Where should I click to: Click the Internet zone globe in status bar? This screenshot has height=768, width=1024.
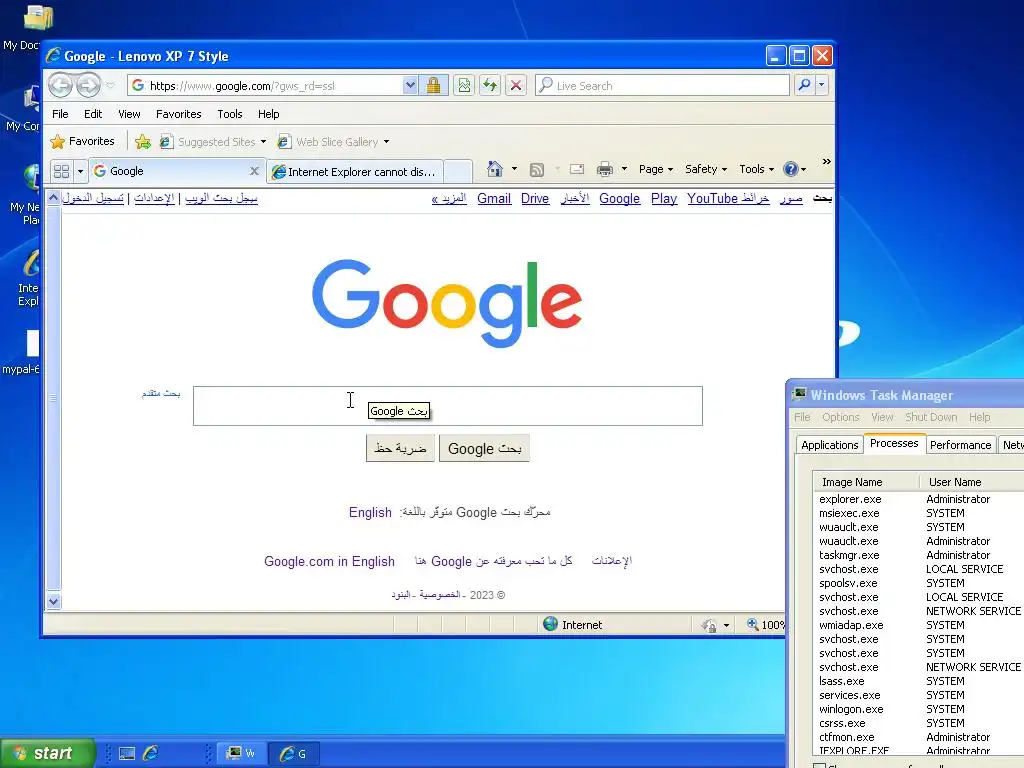[x=551, y=624]
